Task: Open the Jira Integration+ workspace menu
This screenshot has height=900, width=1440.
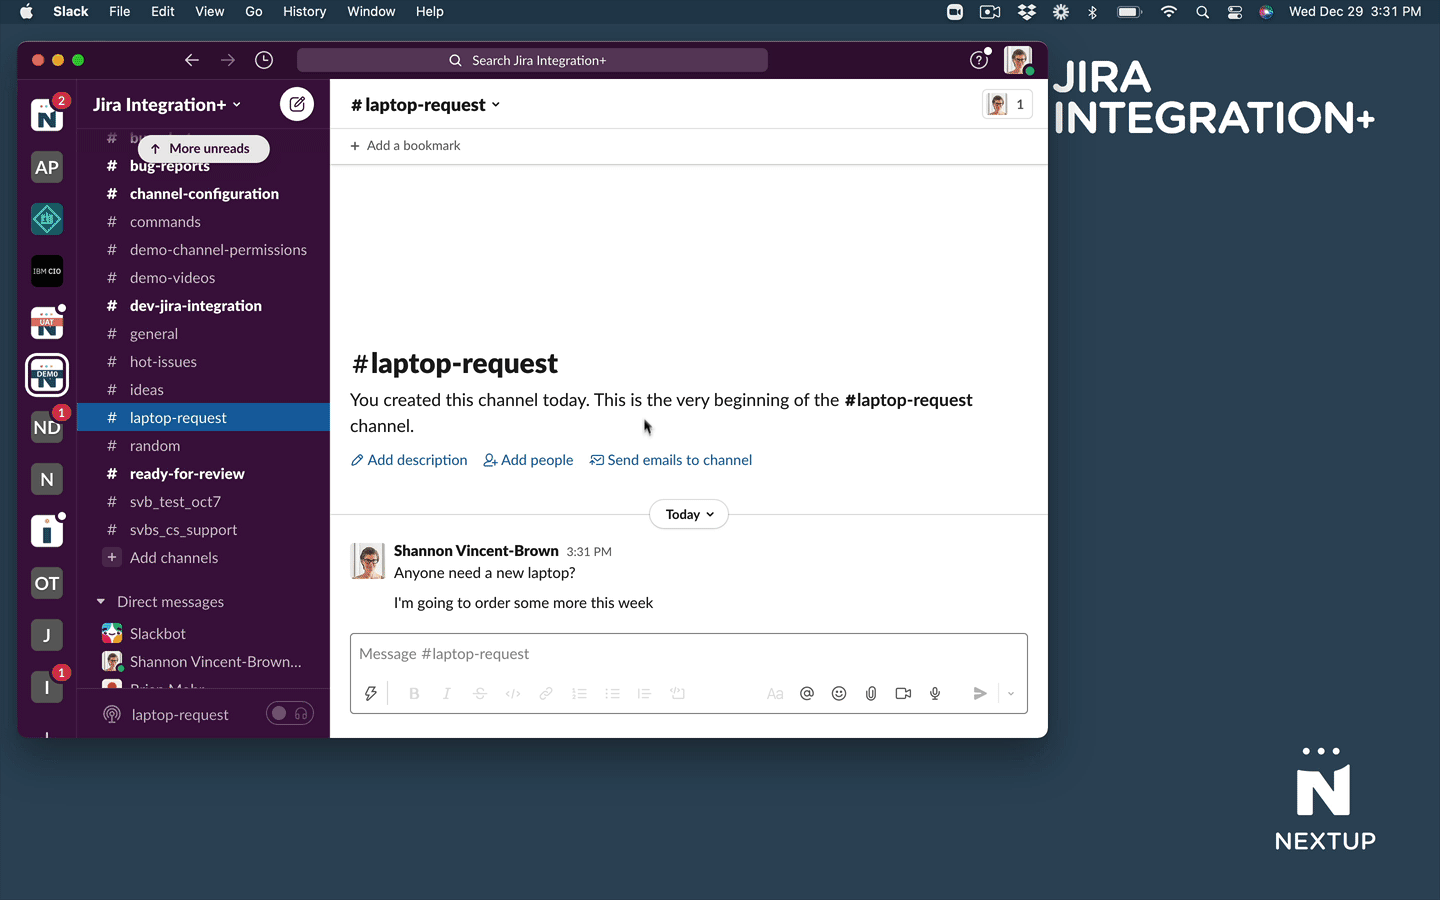Action: pyautogui.click(x=167, y=104)
